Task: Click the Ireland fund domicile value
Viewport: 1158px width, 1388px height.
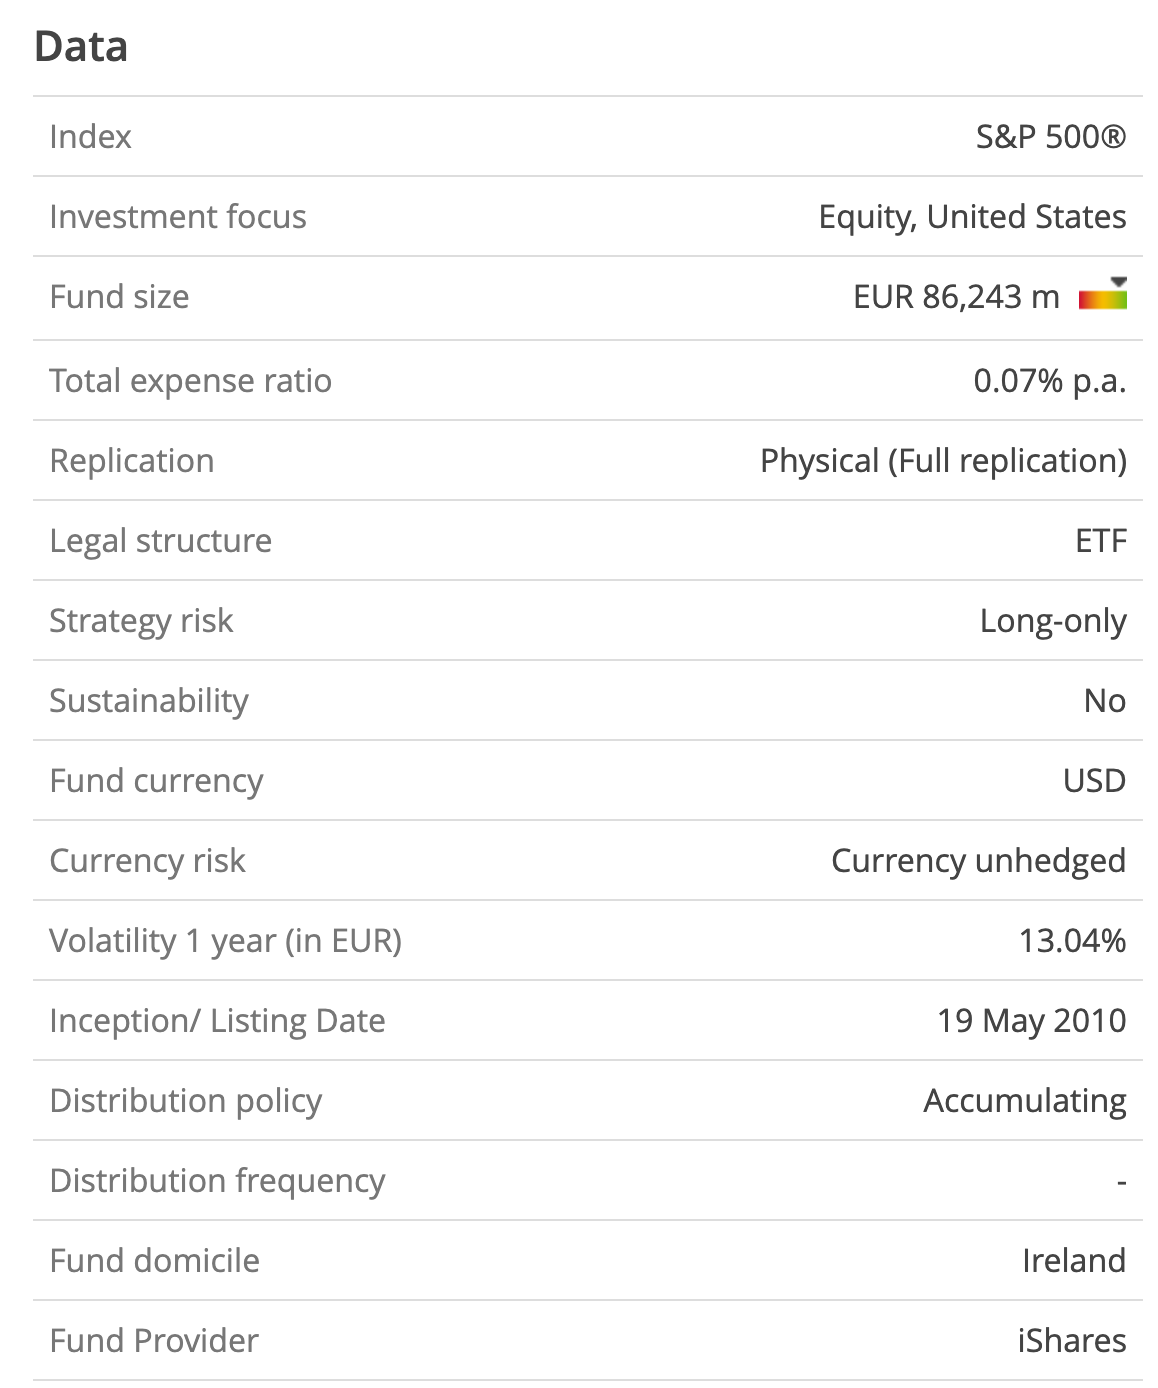Action: click(1073, 1261)
